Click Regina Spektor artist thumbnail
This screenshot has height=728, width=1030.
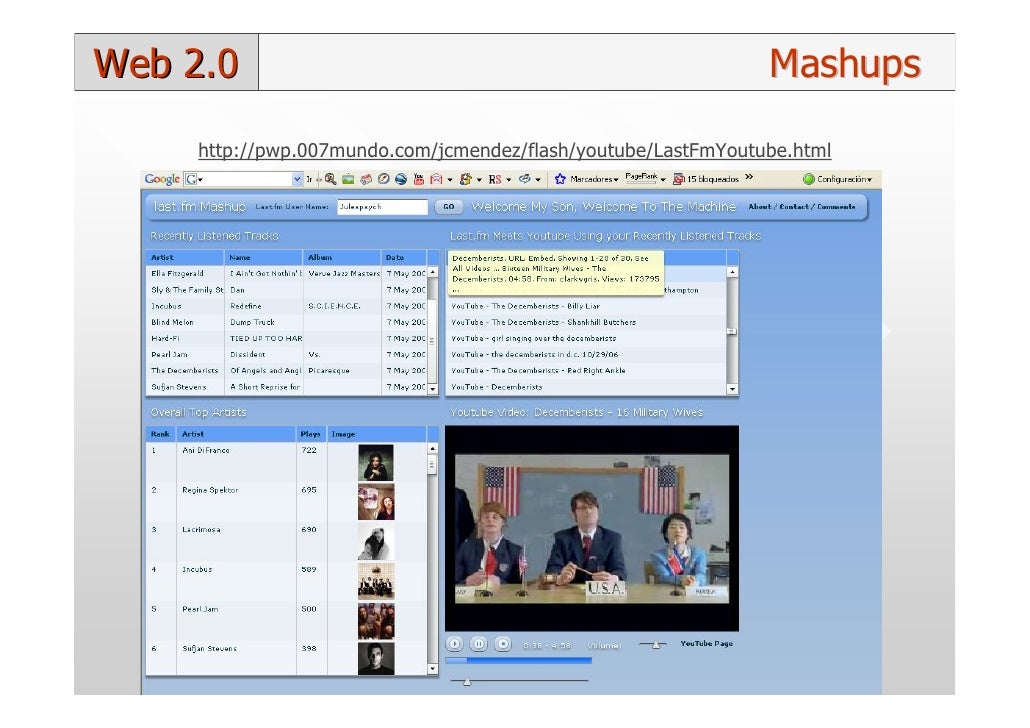376,502
